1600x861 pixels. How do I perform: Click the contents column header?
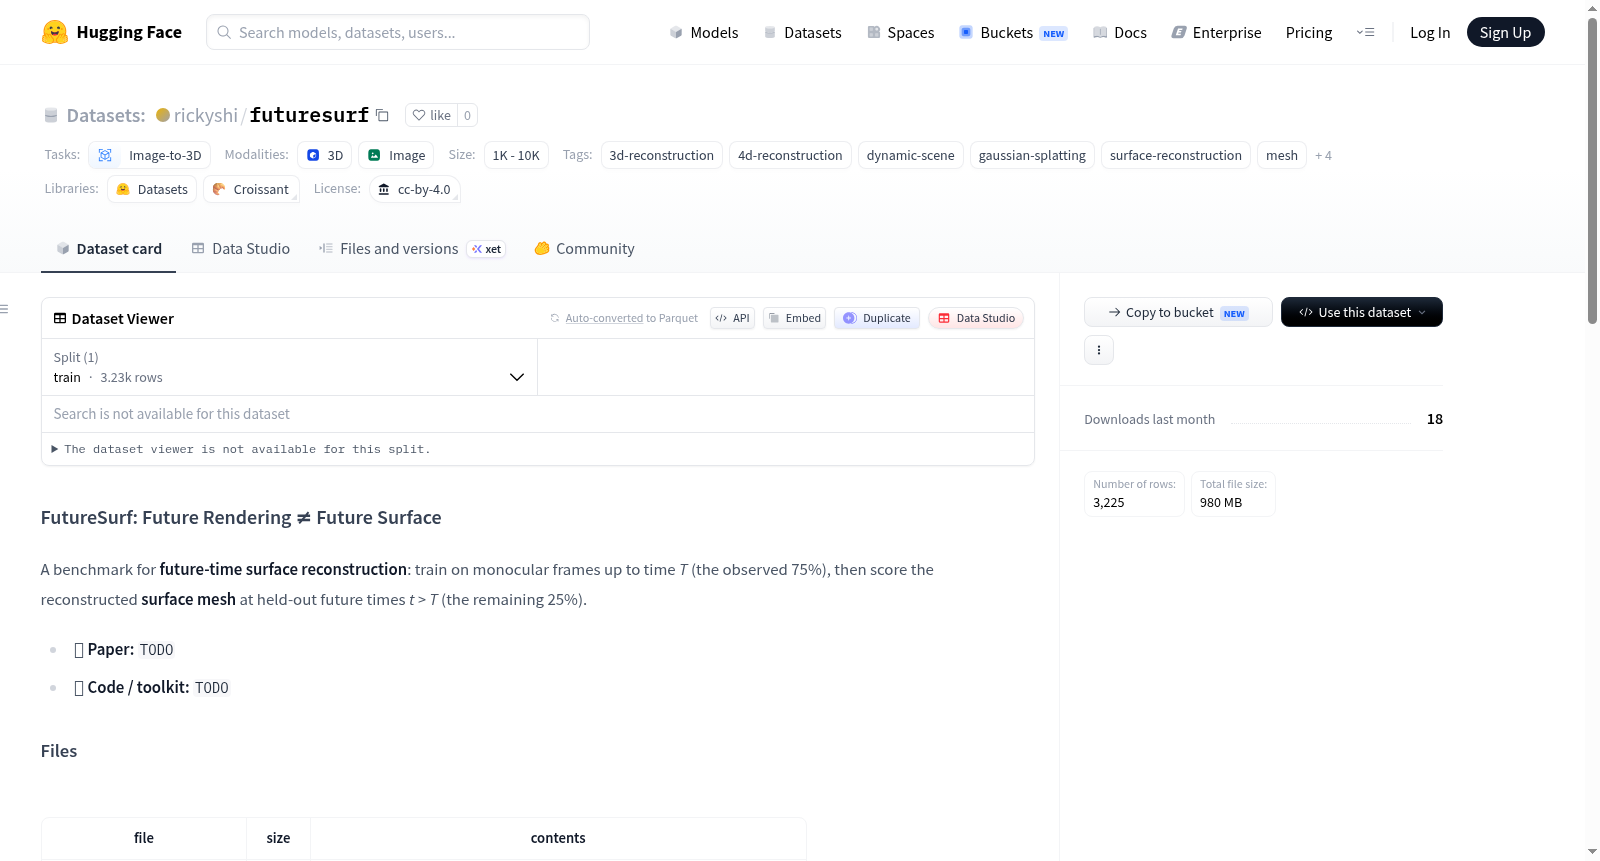(x=558, y=838)
